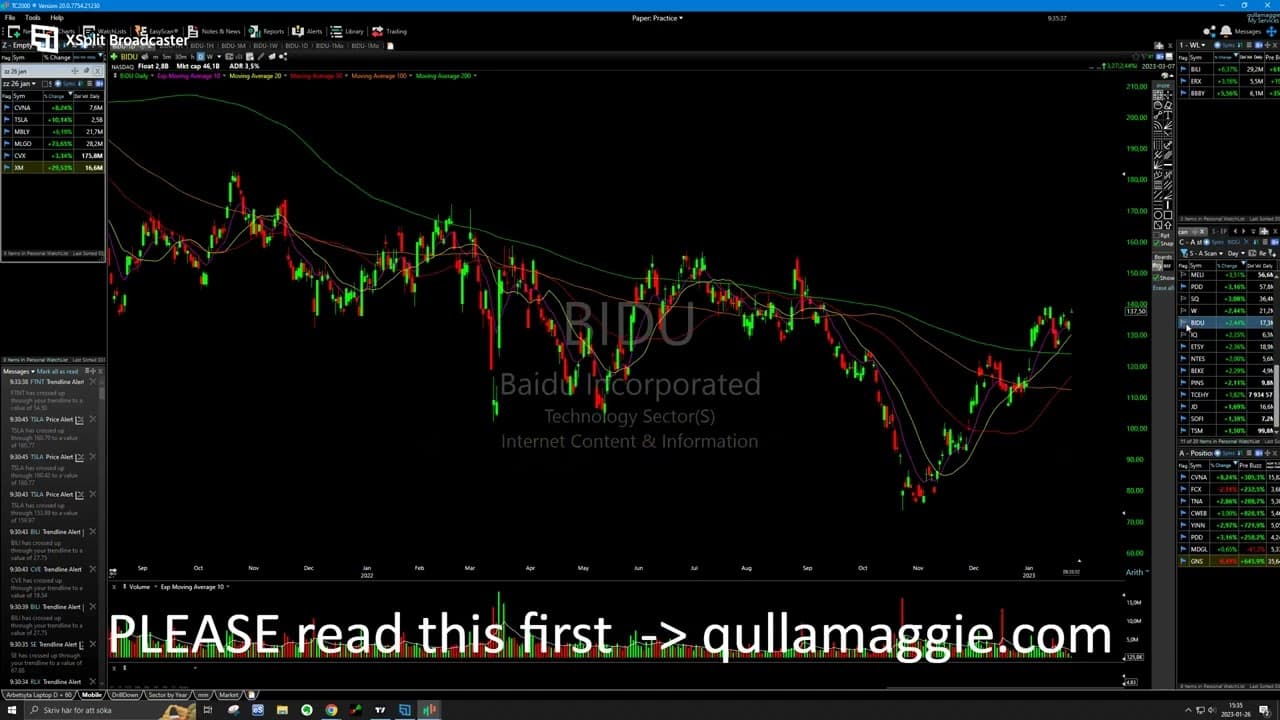Open the Reports toolbar button
This screenshot has height=720, width=1280.
tap(267, 31)
